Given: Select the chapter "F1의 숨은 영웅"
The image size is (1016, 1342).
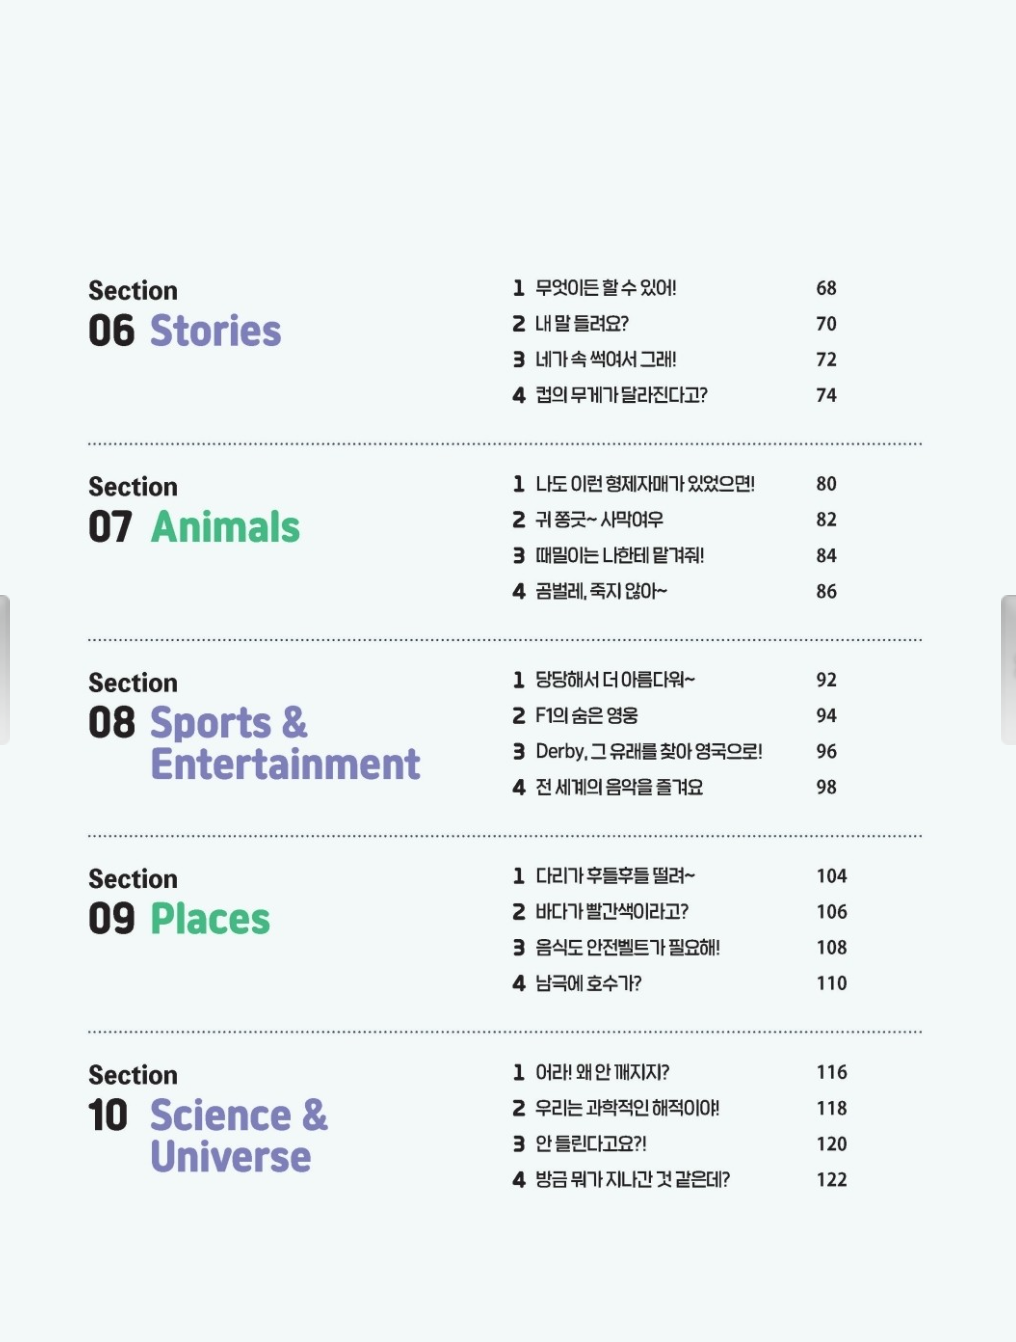Looking at the screenshot, I should (587, 716).
